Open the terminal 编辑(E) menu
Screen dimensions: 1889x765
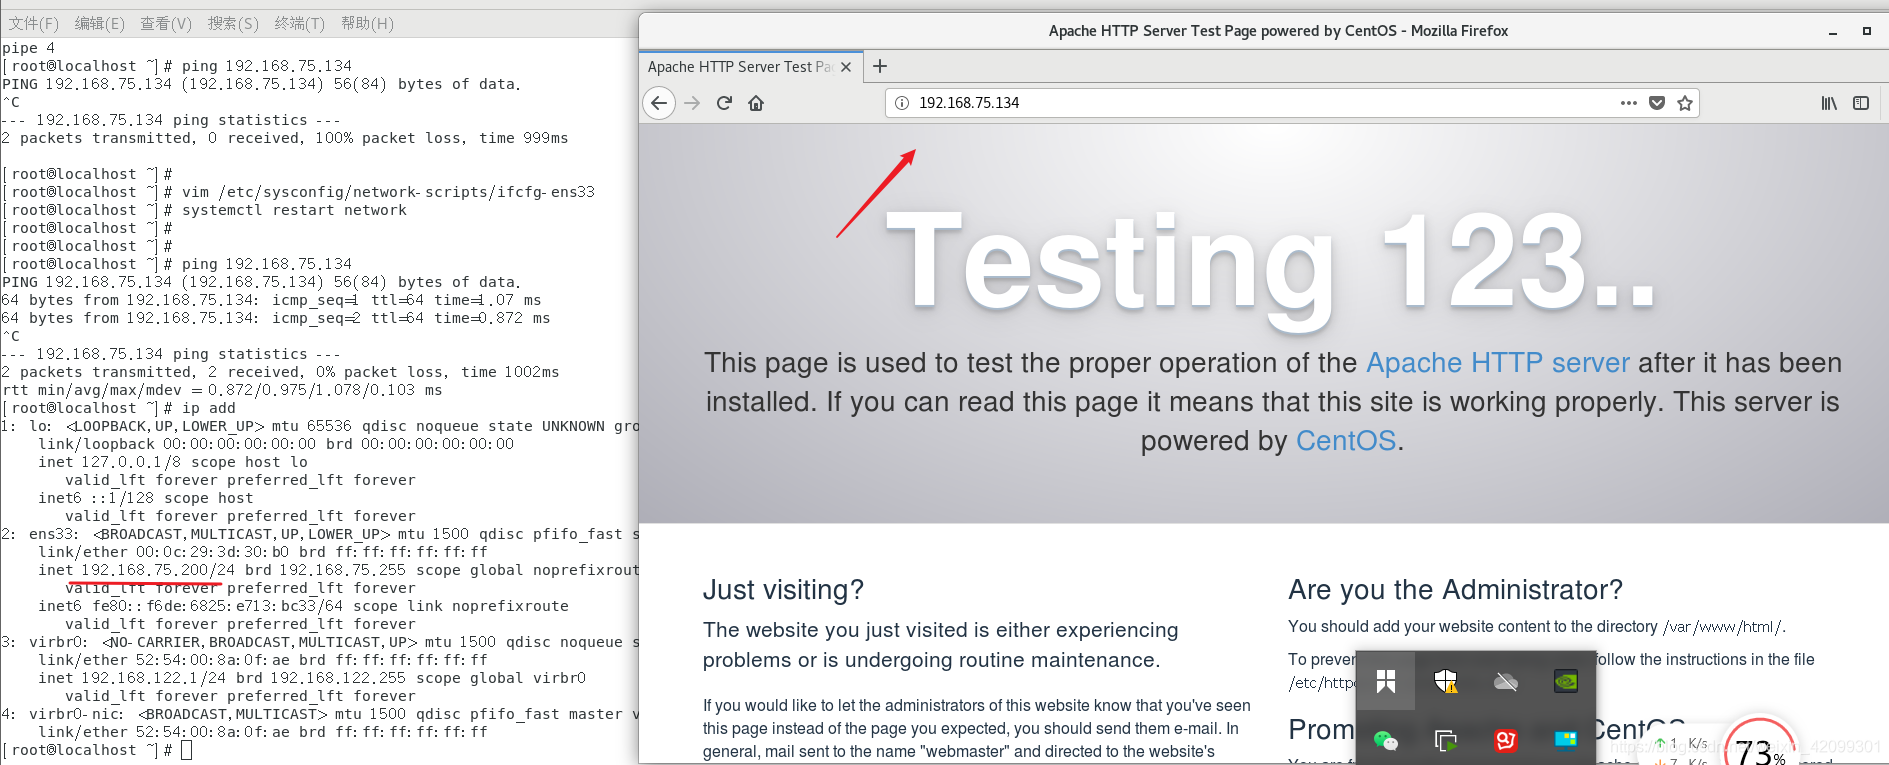100,23
